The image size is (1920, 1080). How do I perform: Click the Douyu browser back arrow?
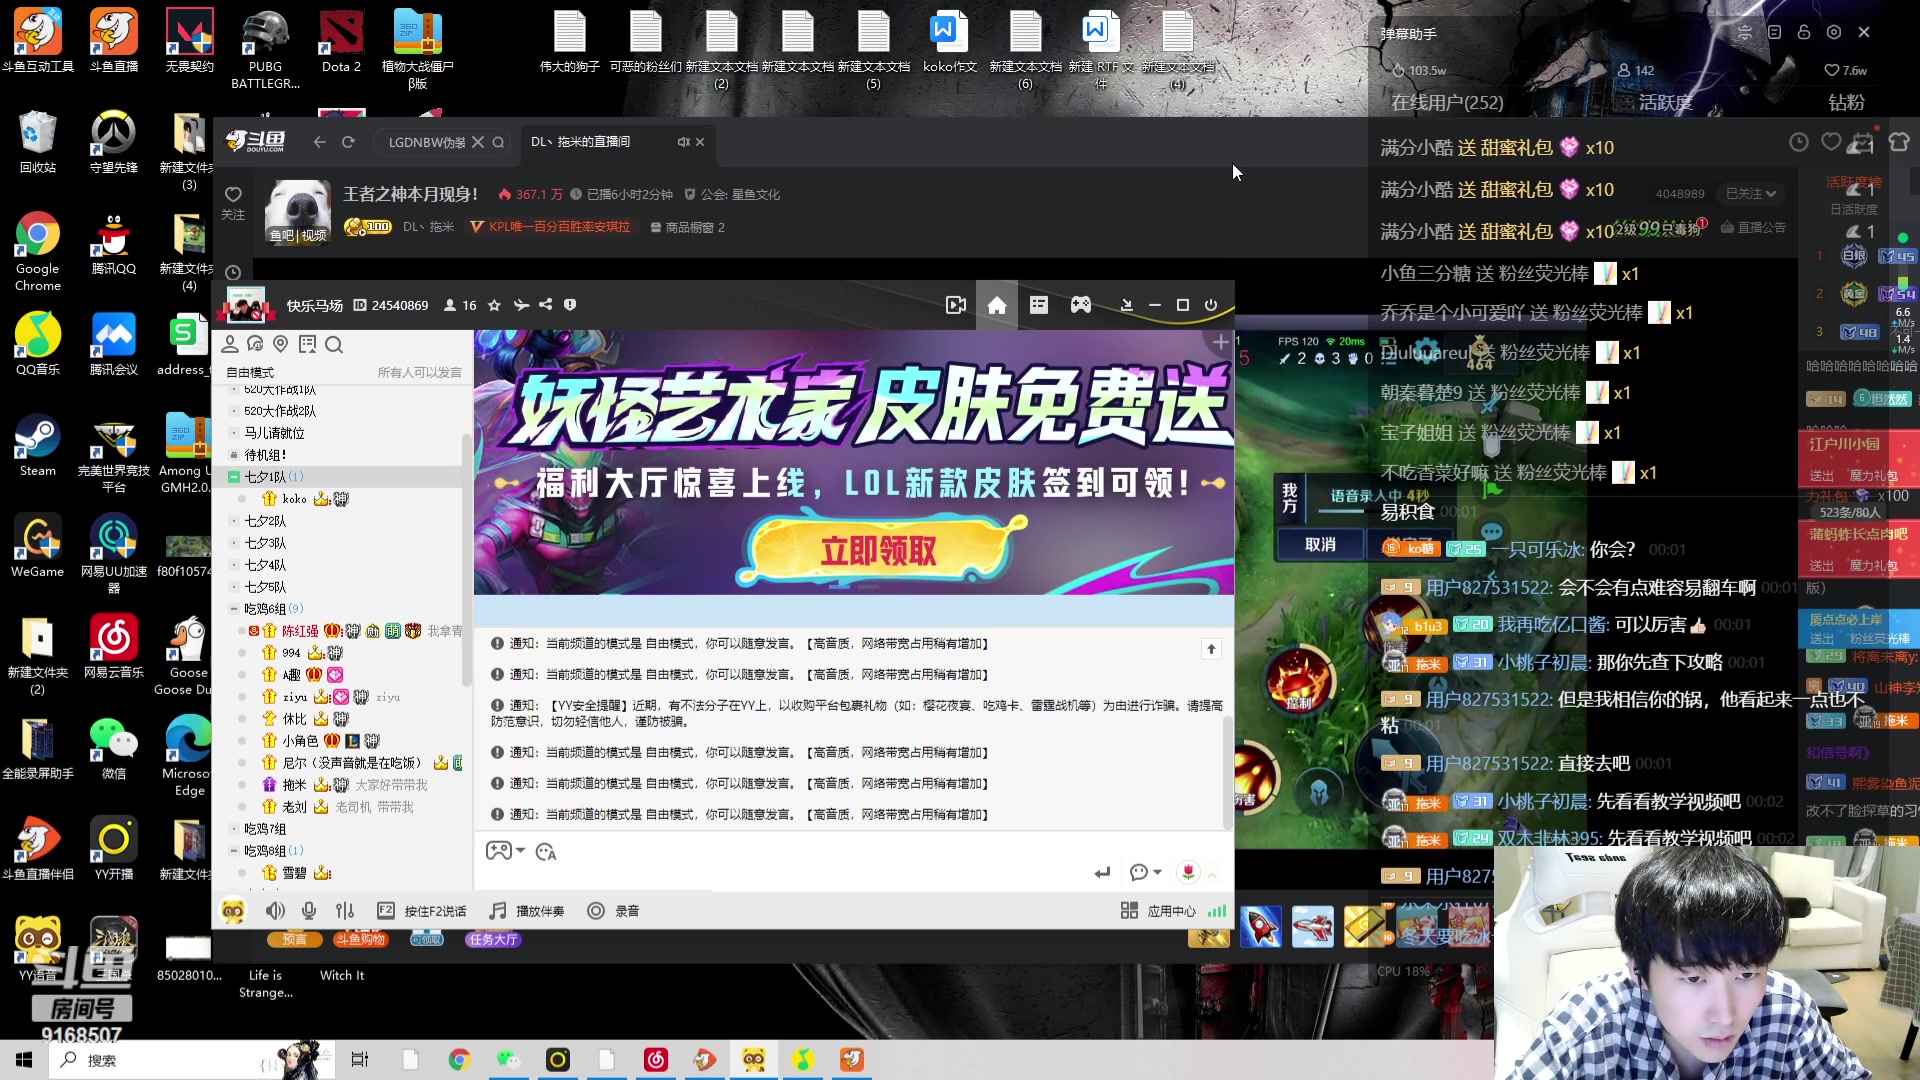[x=320, y=142]
